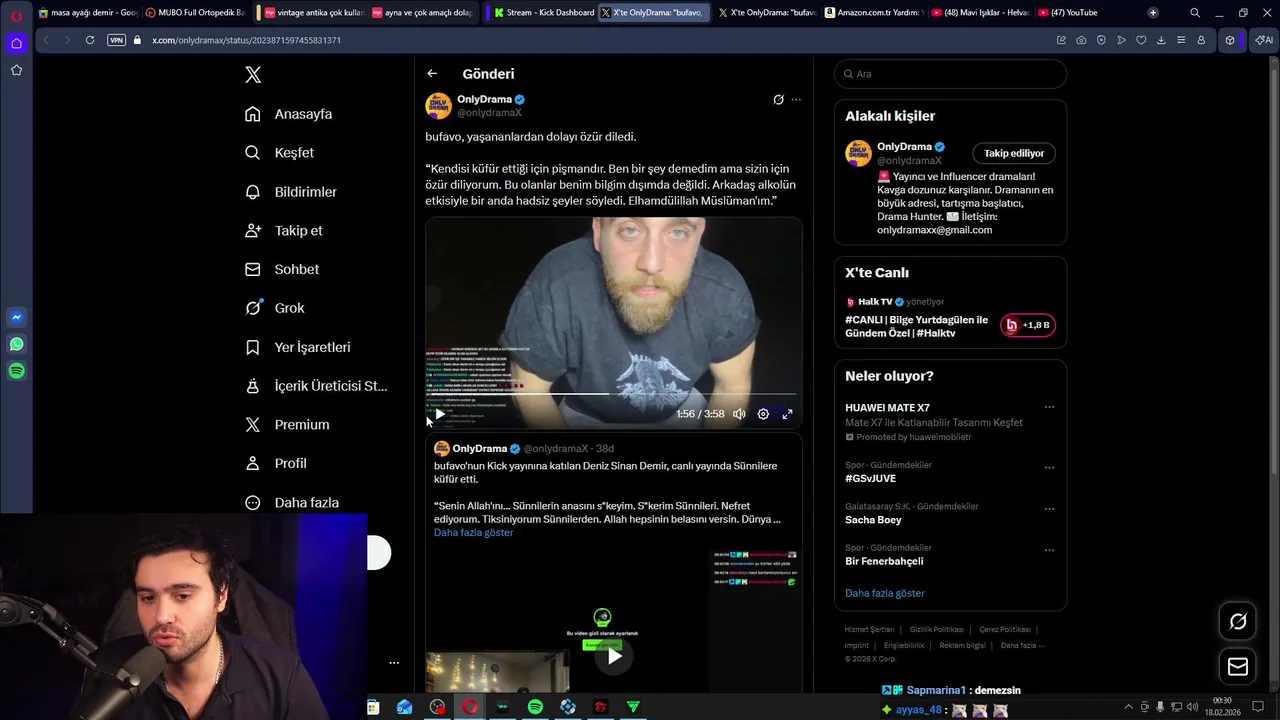
Task: Open Bildirimler notifications
Action: (x=290, y=192)
